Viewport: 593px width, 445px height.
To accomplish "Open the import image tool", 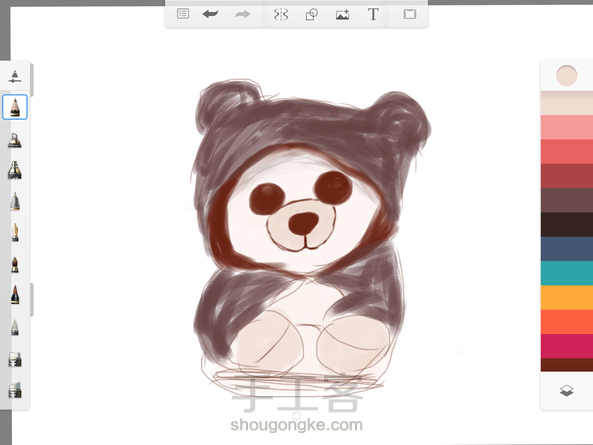I will (x=342, y=14).
